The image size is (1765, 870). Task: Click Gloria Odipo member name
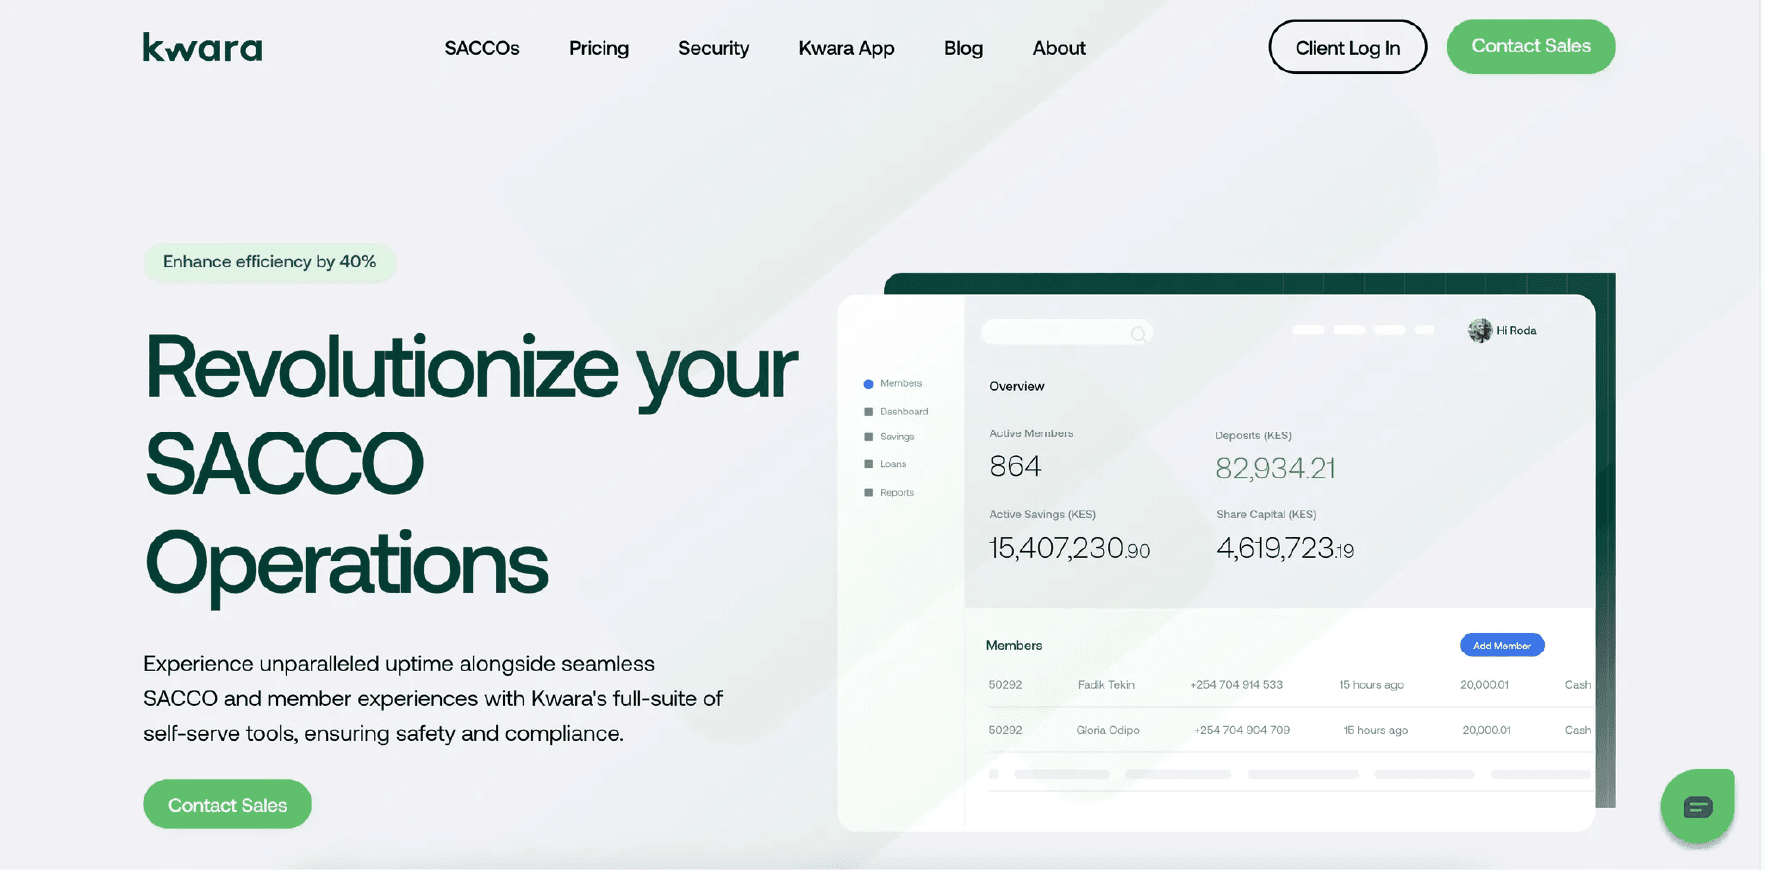coord(1108,730)
